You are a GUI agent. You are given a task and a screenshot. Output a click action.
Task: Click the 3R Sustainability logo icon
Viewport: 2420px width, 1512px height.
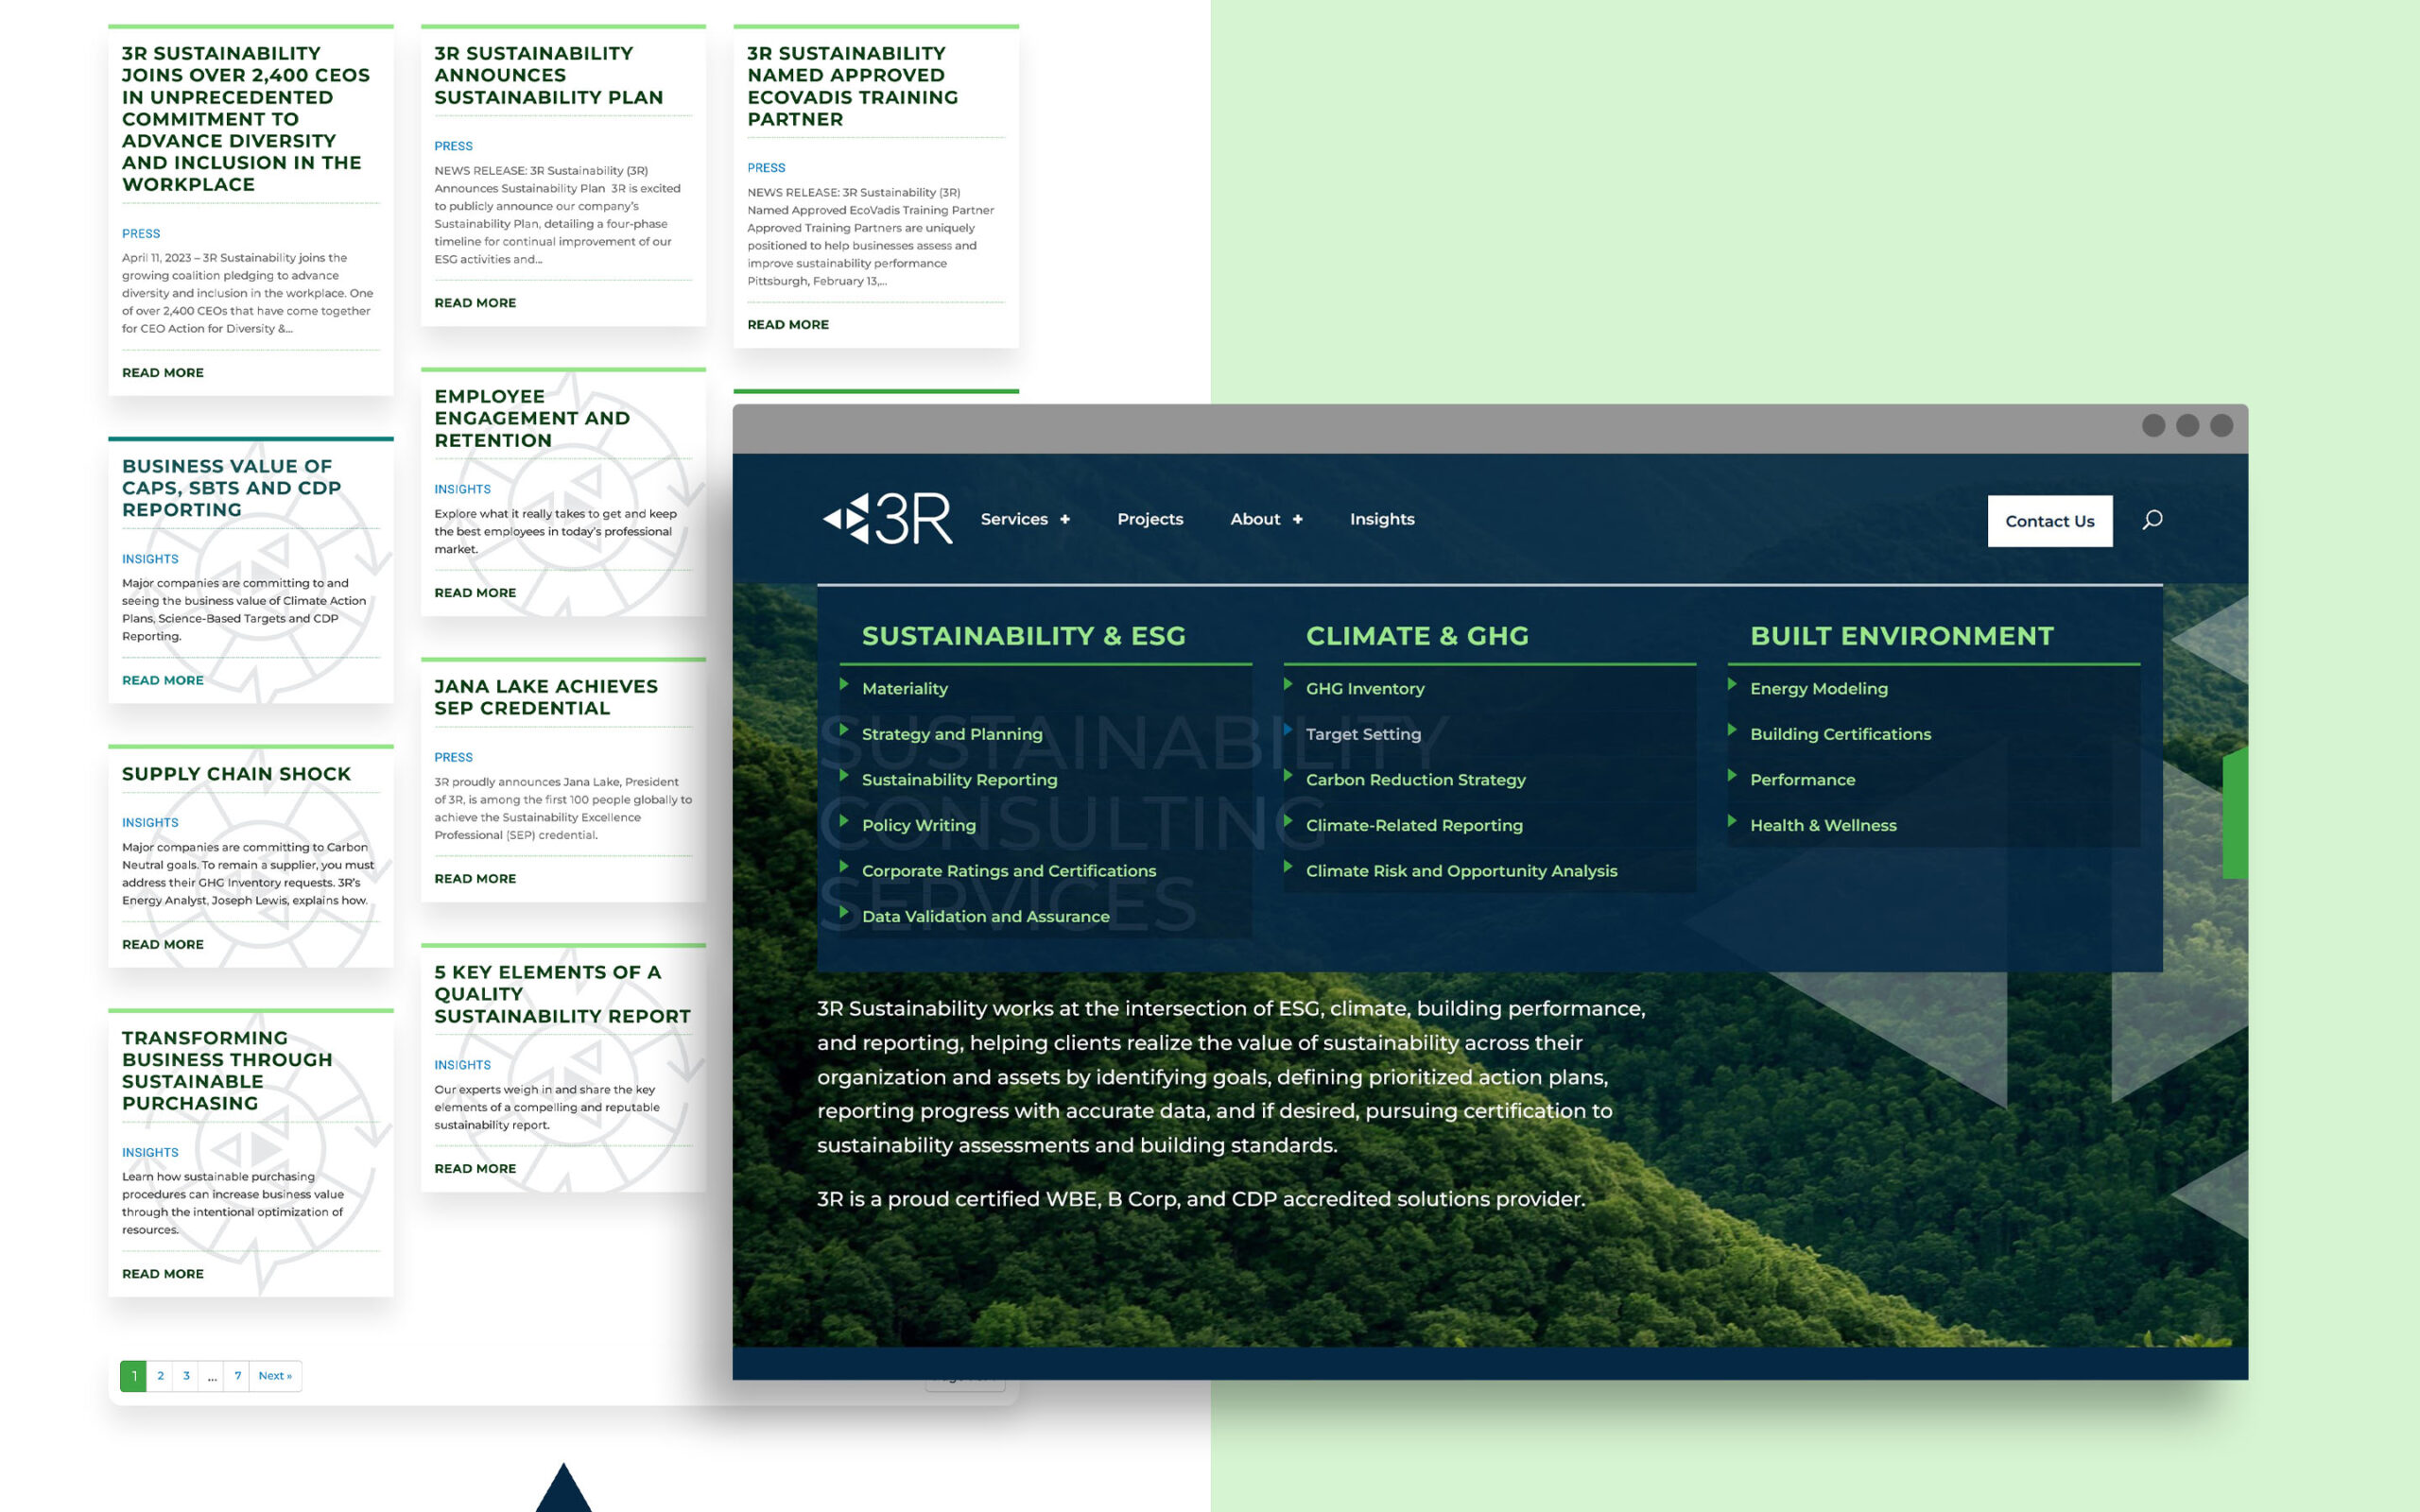point(880,517)
